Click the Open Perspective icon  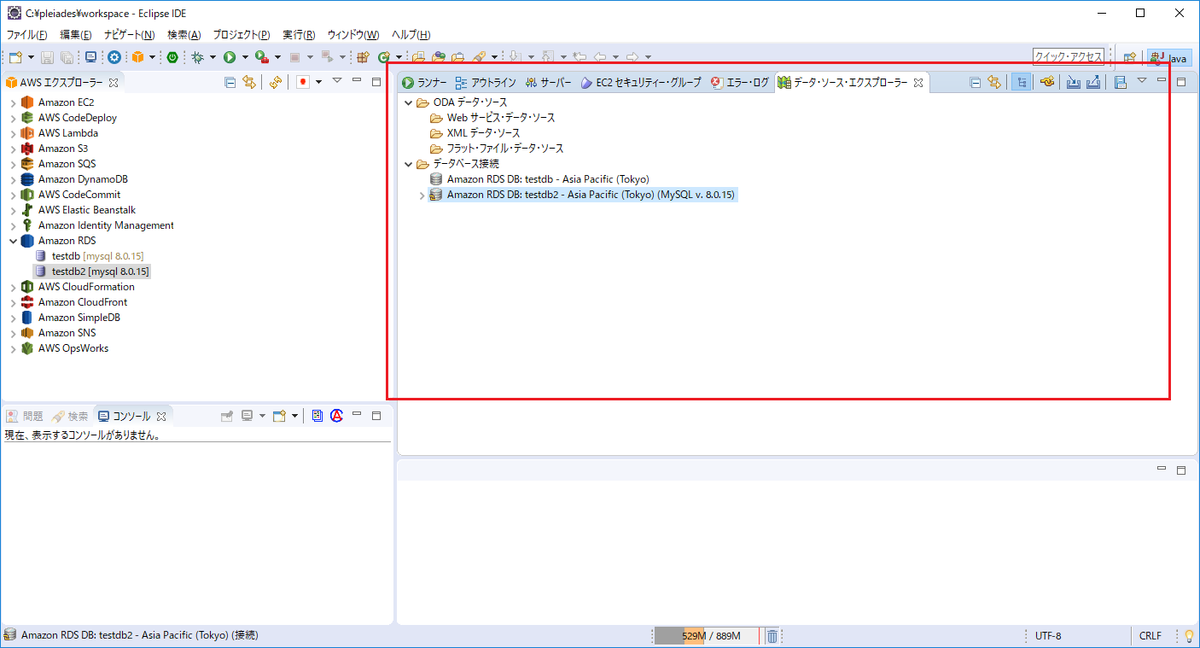click(1129, 58)
